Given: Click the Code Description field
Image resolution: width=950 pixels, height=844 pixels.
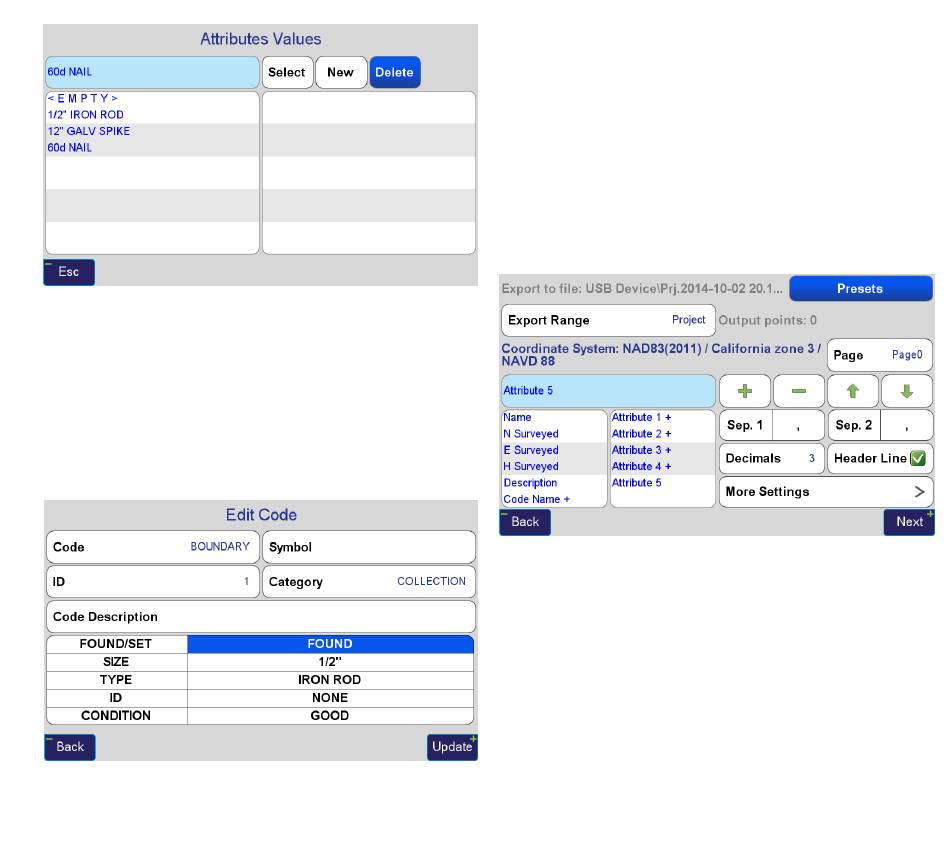Looking at the screenshot, I should [261, 617].
